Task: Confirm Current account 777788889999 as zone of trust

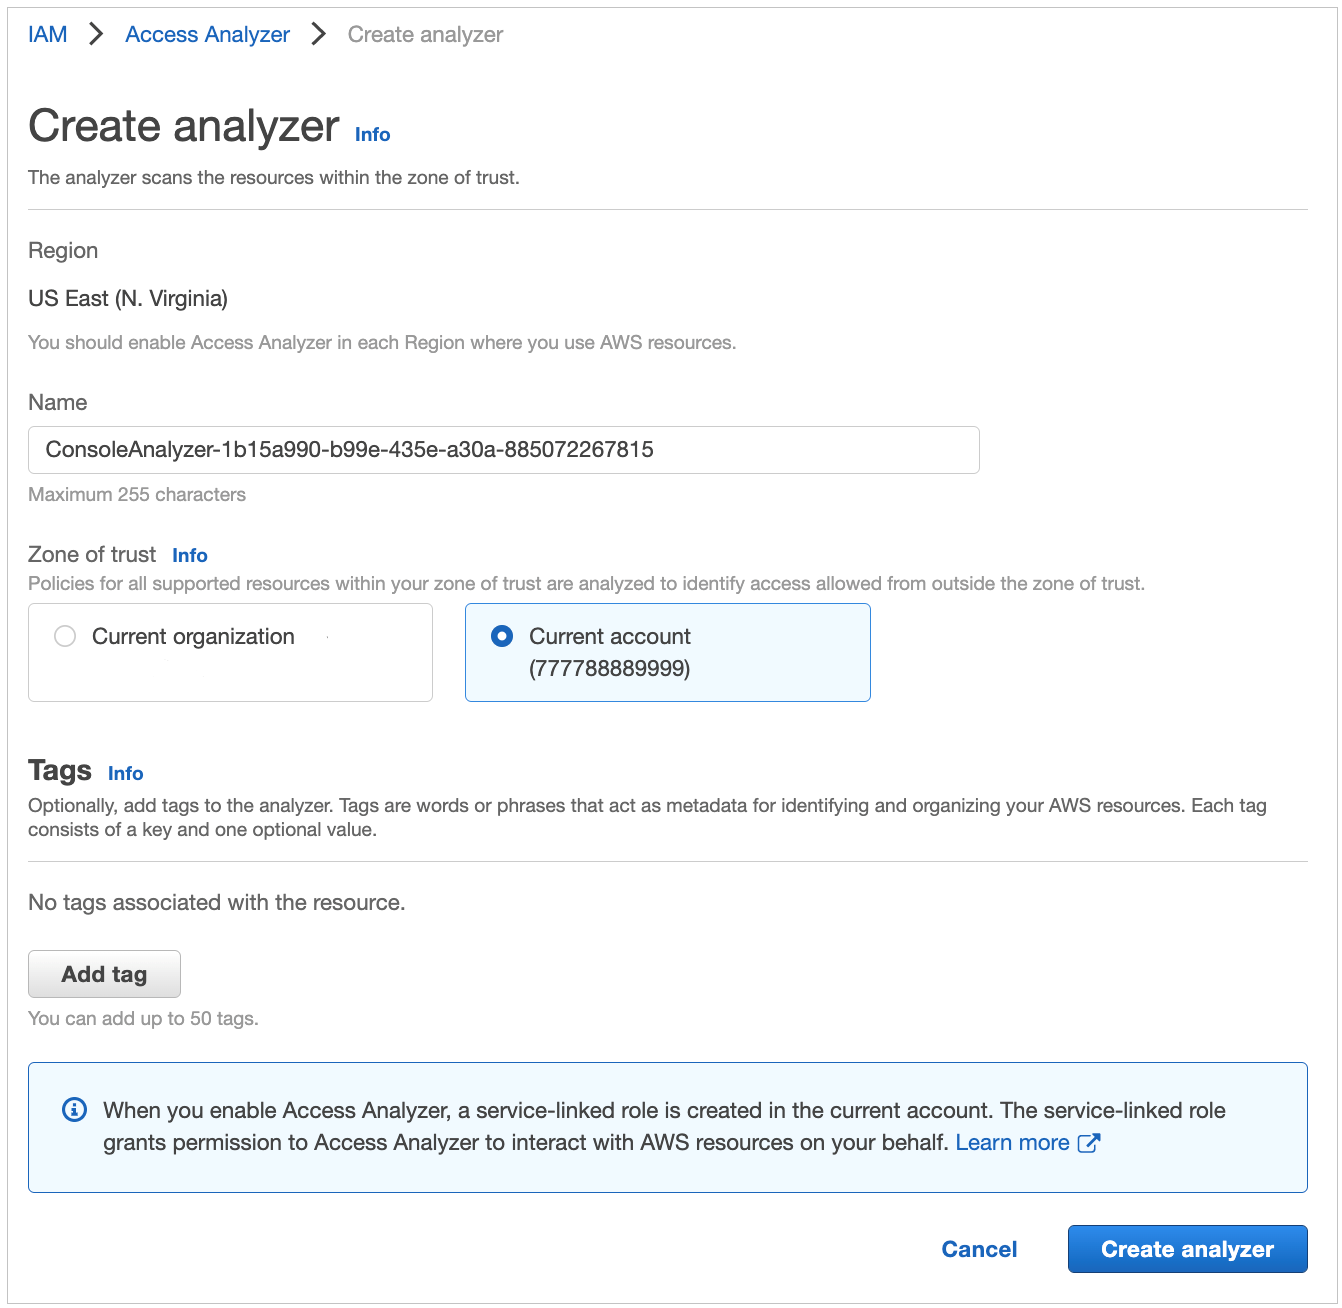Action: point(667,652)
